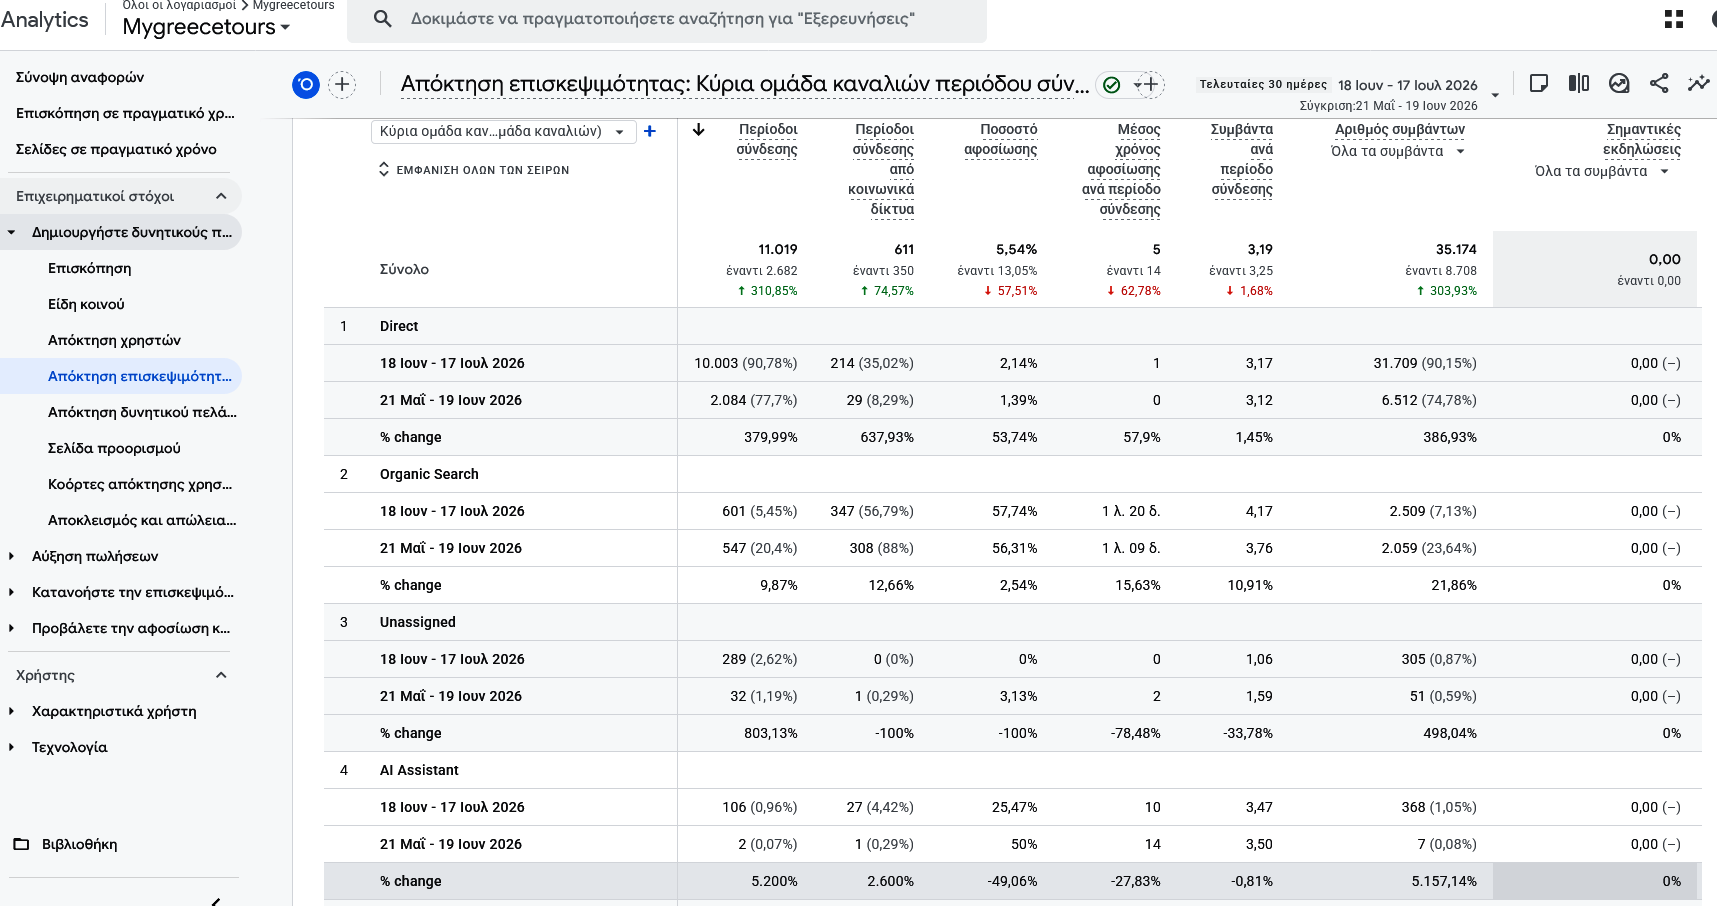Click Direct sessions value 10.003 (90,78%)

[x=746, y=363]
